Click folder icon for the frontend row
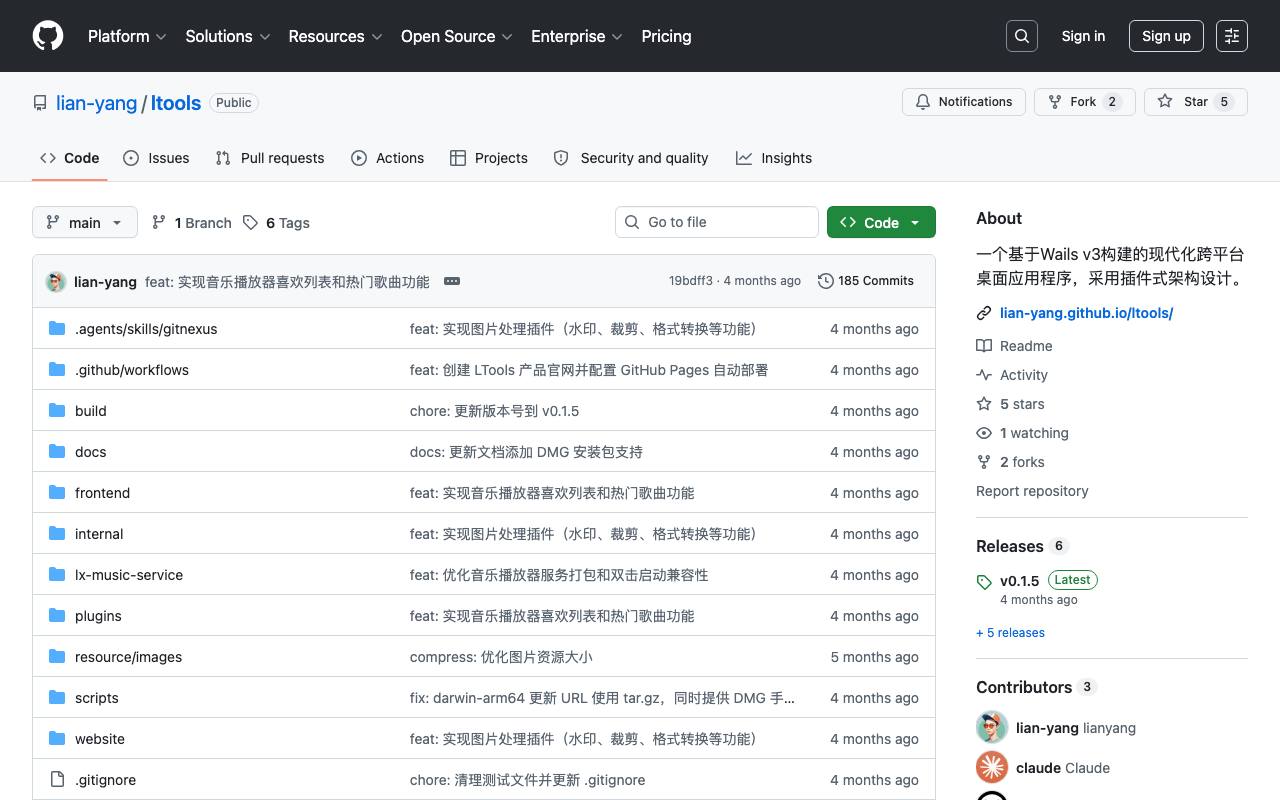 pyautogui.click(x=57, y=492)
